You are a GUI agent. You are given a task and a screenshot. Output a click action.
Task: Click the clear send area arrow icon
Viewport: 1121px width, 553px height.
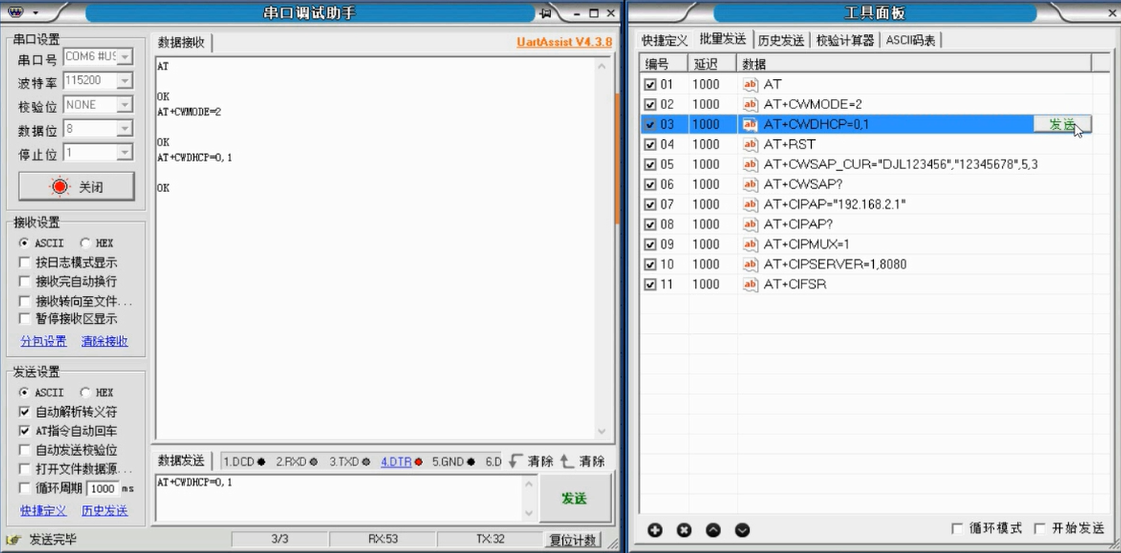click(x=515, y=462)
